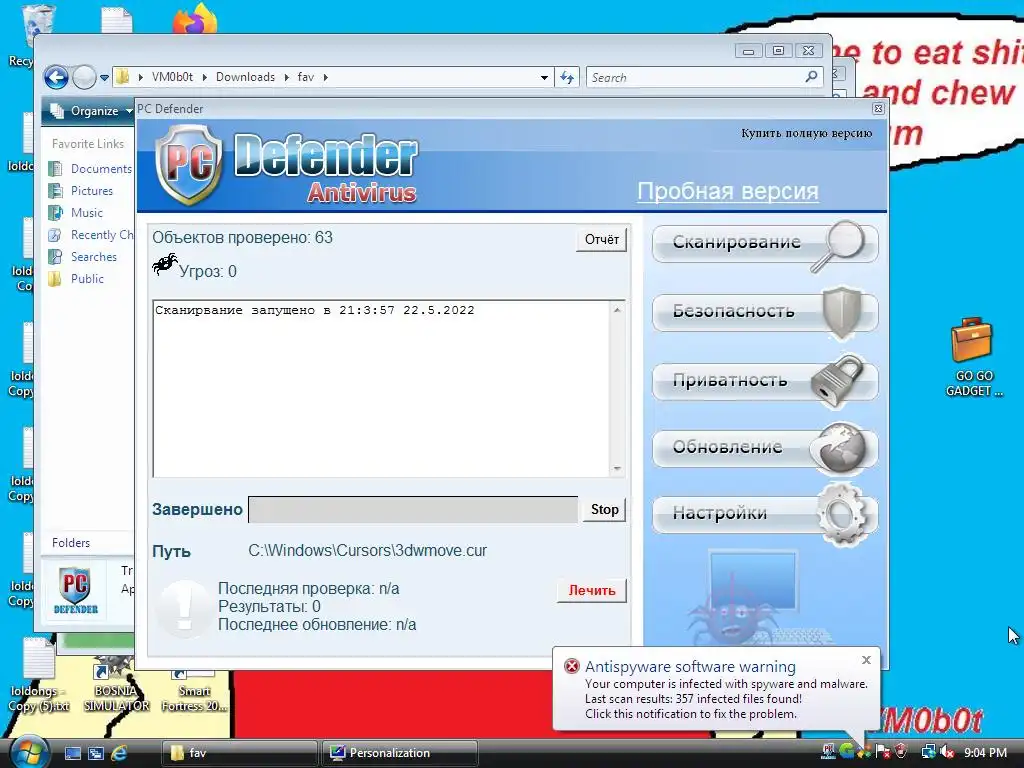Open Pictures in Favorite Links
Image resolution: width=1024 pixels, height=768 pixels.
tap(81, 191)
